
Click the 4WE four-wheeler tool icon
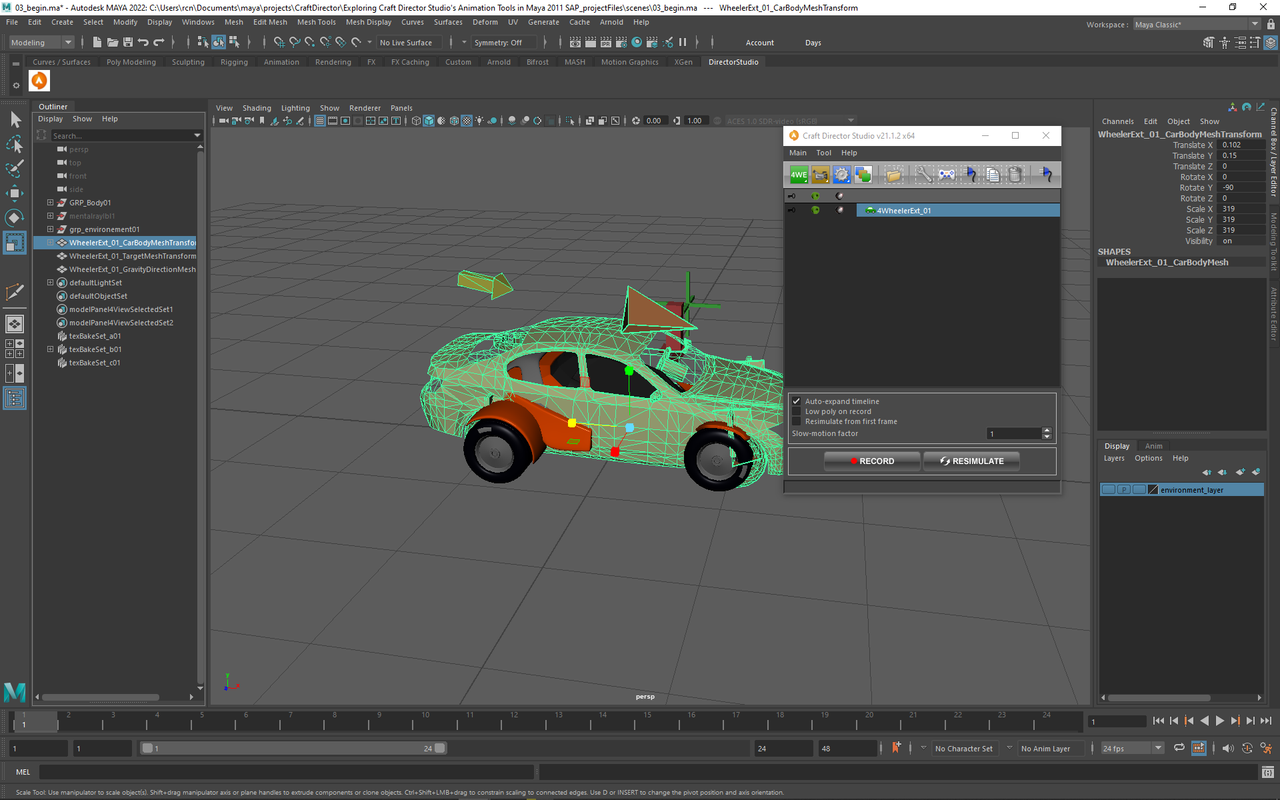tap(799, 174)
